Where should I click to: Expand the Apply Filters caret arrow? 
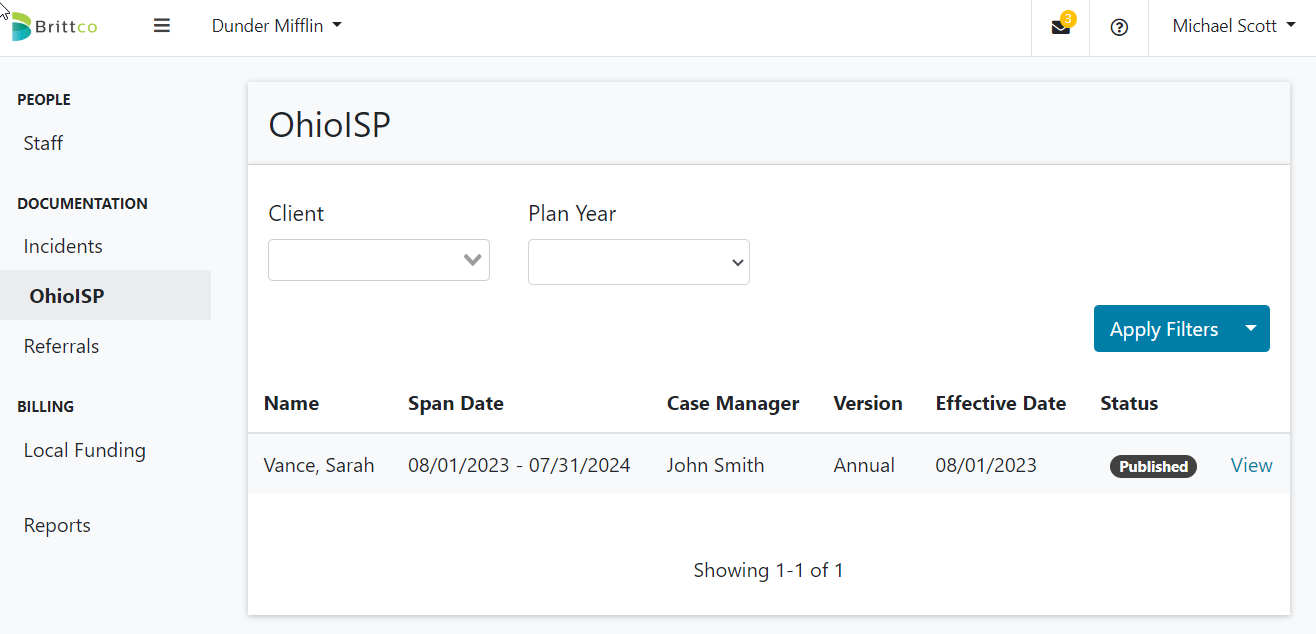point(1251,328)
